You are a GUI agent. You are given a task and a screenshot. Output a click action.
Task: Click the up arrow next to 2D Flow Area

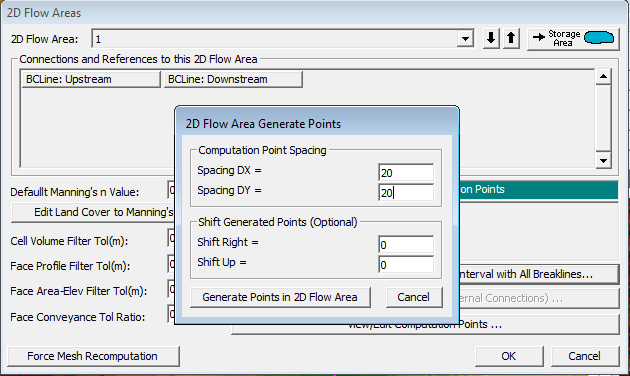tap(511, 39)
